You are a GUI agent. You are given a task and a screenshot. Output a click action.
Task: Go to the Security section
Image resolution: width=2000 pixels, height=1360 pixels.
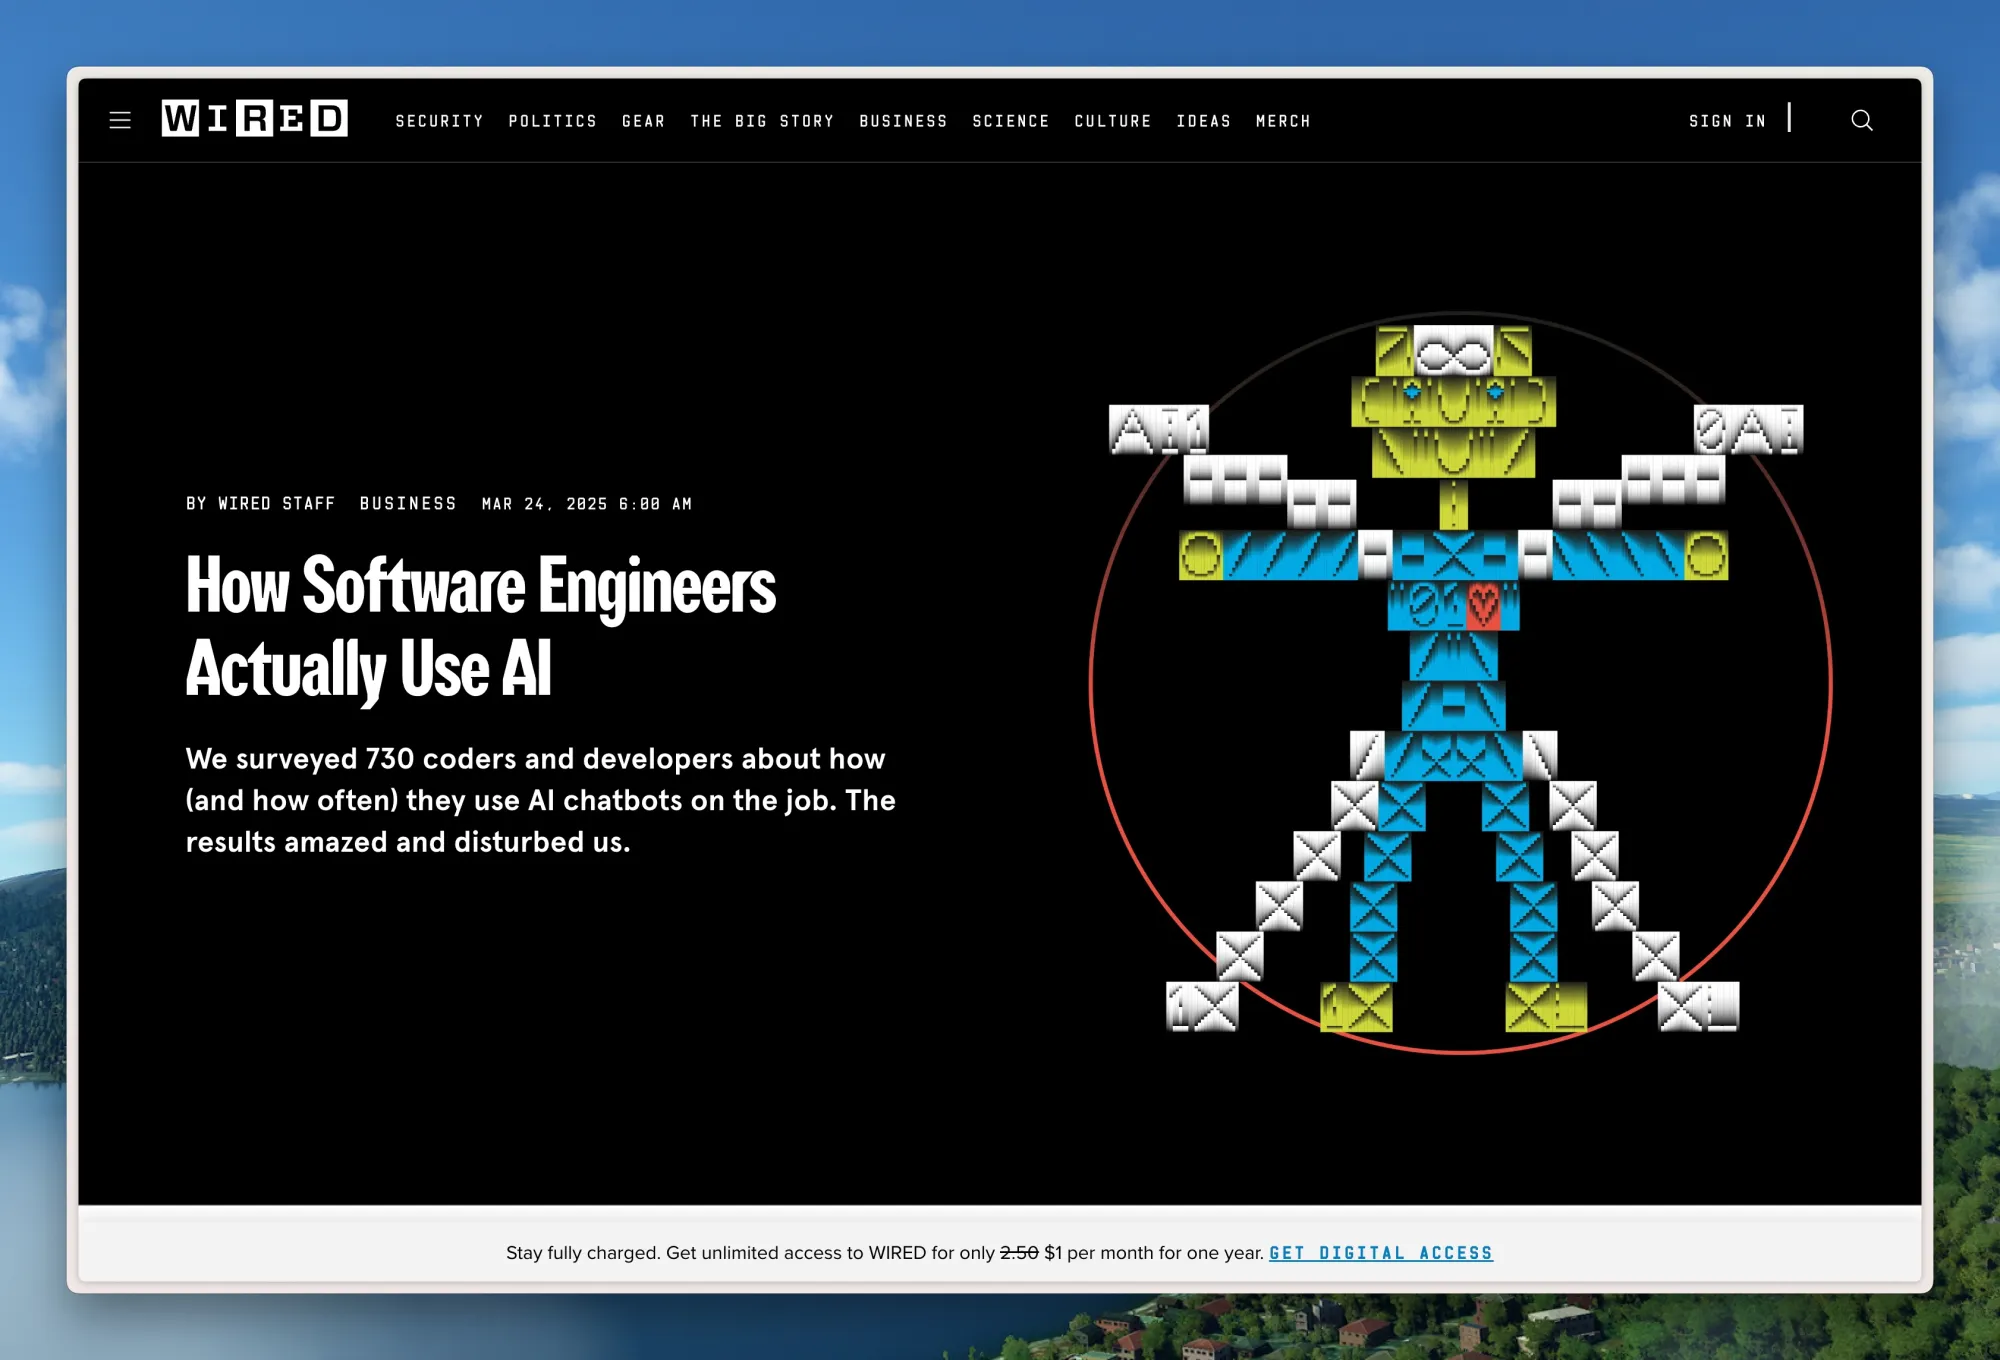[439, 121]
